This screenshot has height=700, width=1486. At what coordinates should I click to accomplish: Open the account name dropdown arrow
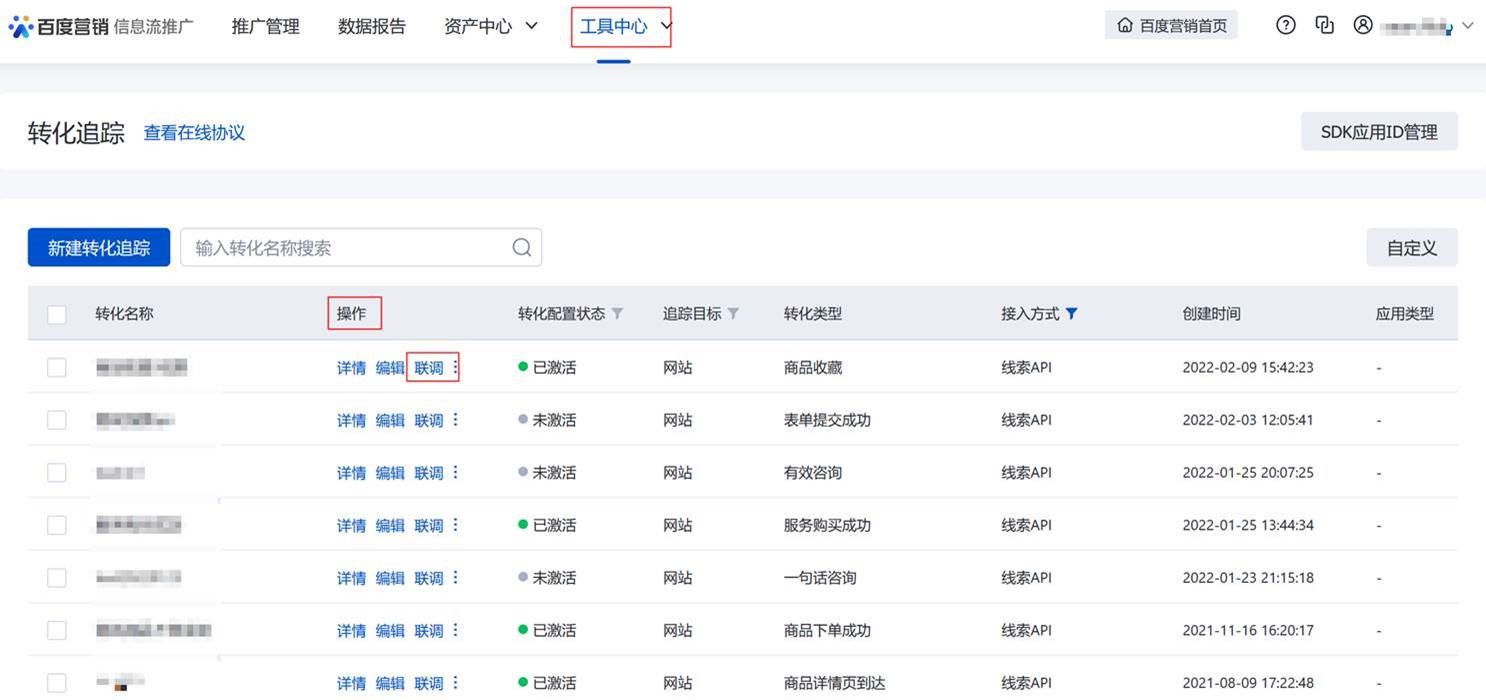click(1467, 26)
